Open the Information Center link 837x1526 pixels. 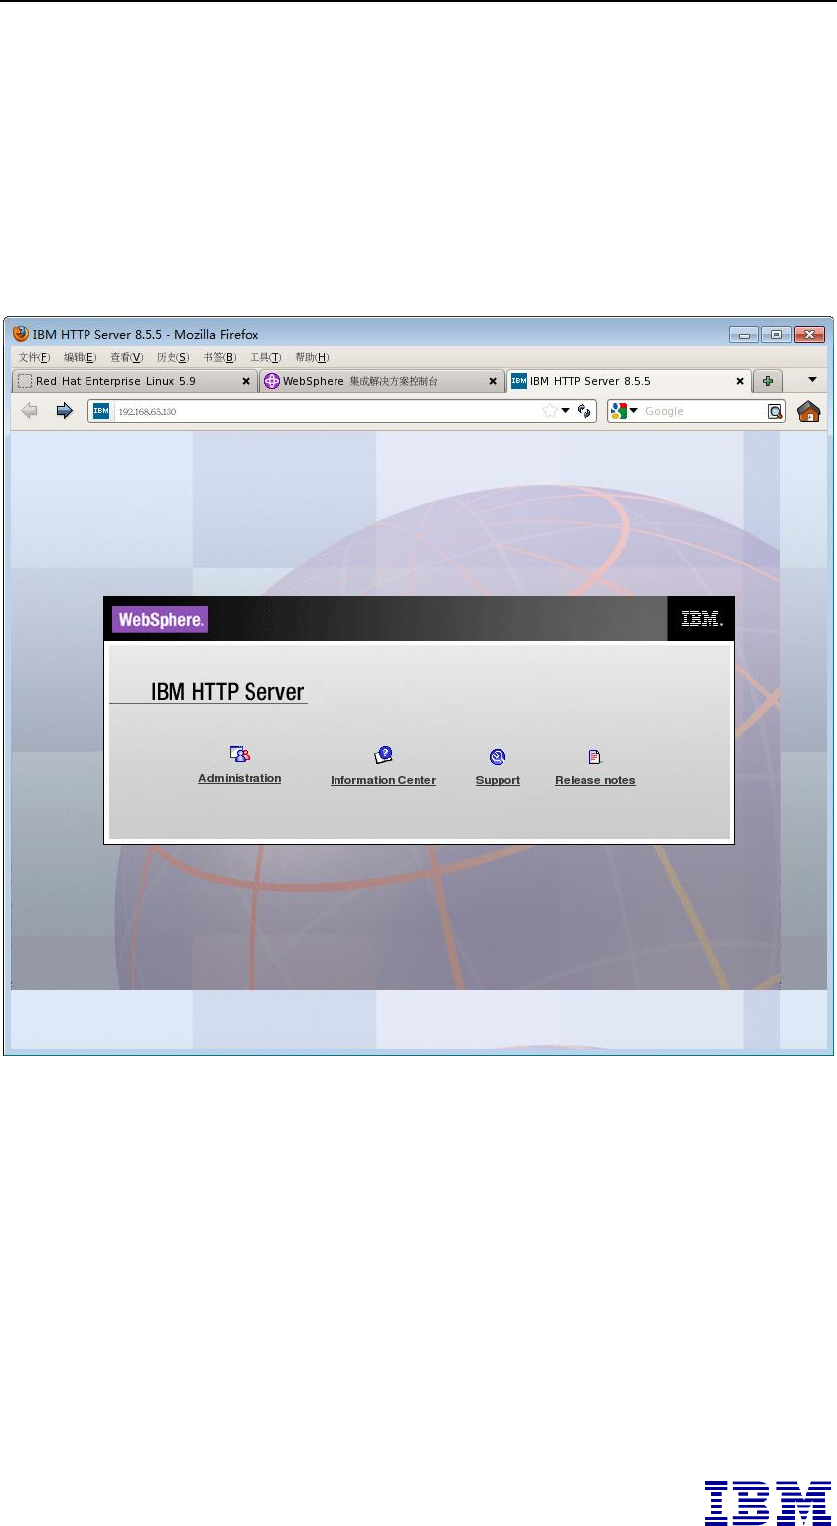click(x=383, y=780)
